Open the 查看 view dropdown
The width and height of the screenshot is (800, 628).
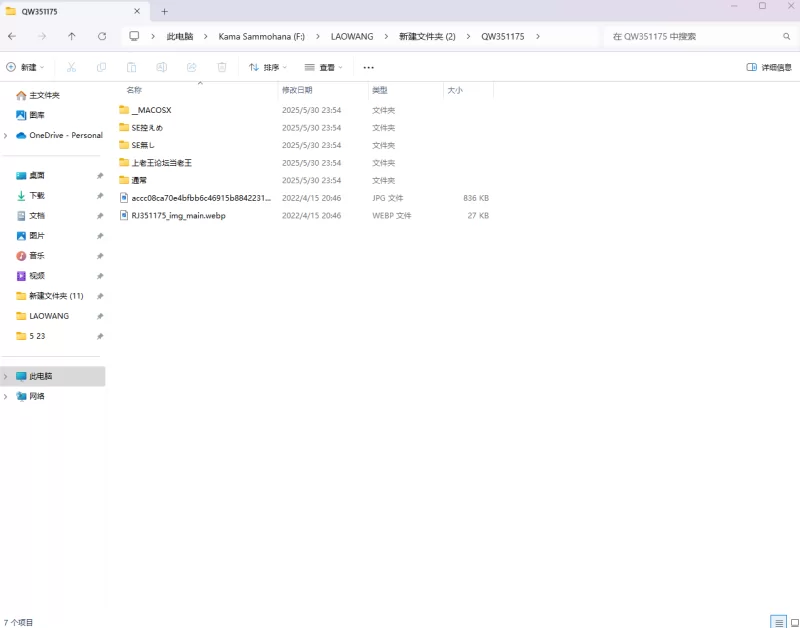(323, 67)
